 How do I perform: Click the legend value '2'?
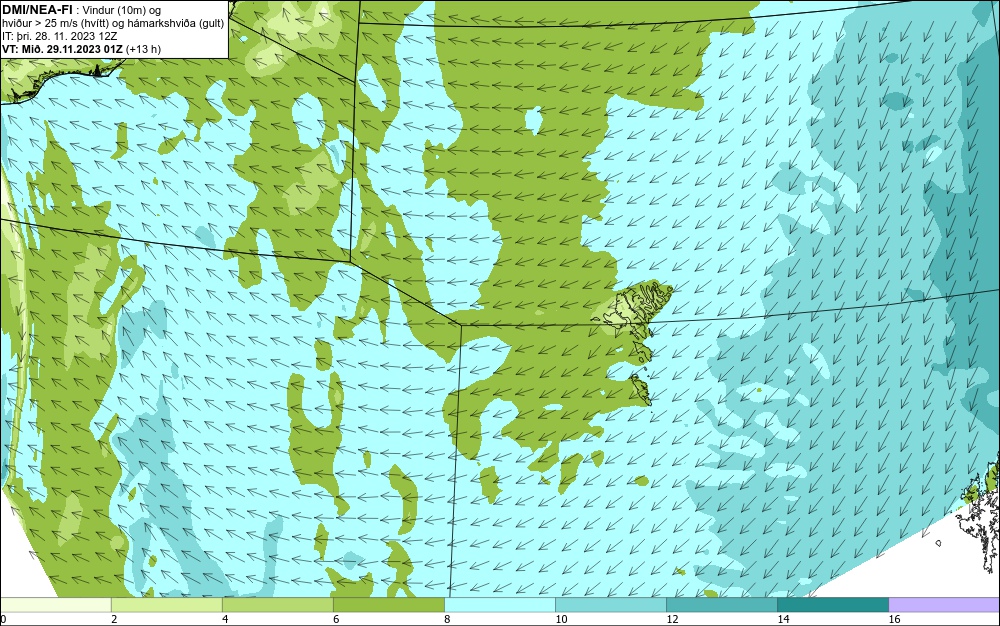[114, 619]
